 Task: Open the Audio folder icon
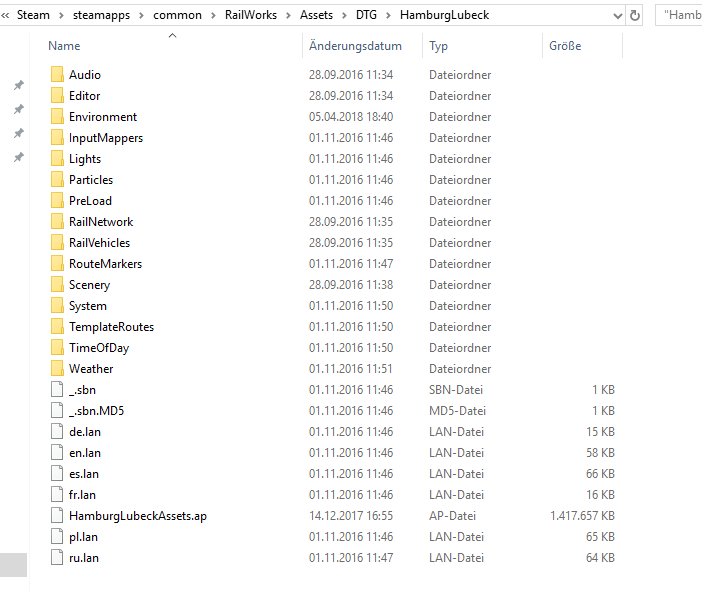coord(57,74)
